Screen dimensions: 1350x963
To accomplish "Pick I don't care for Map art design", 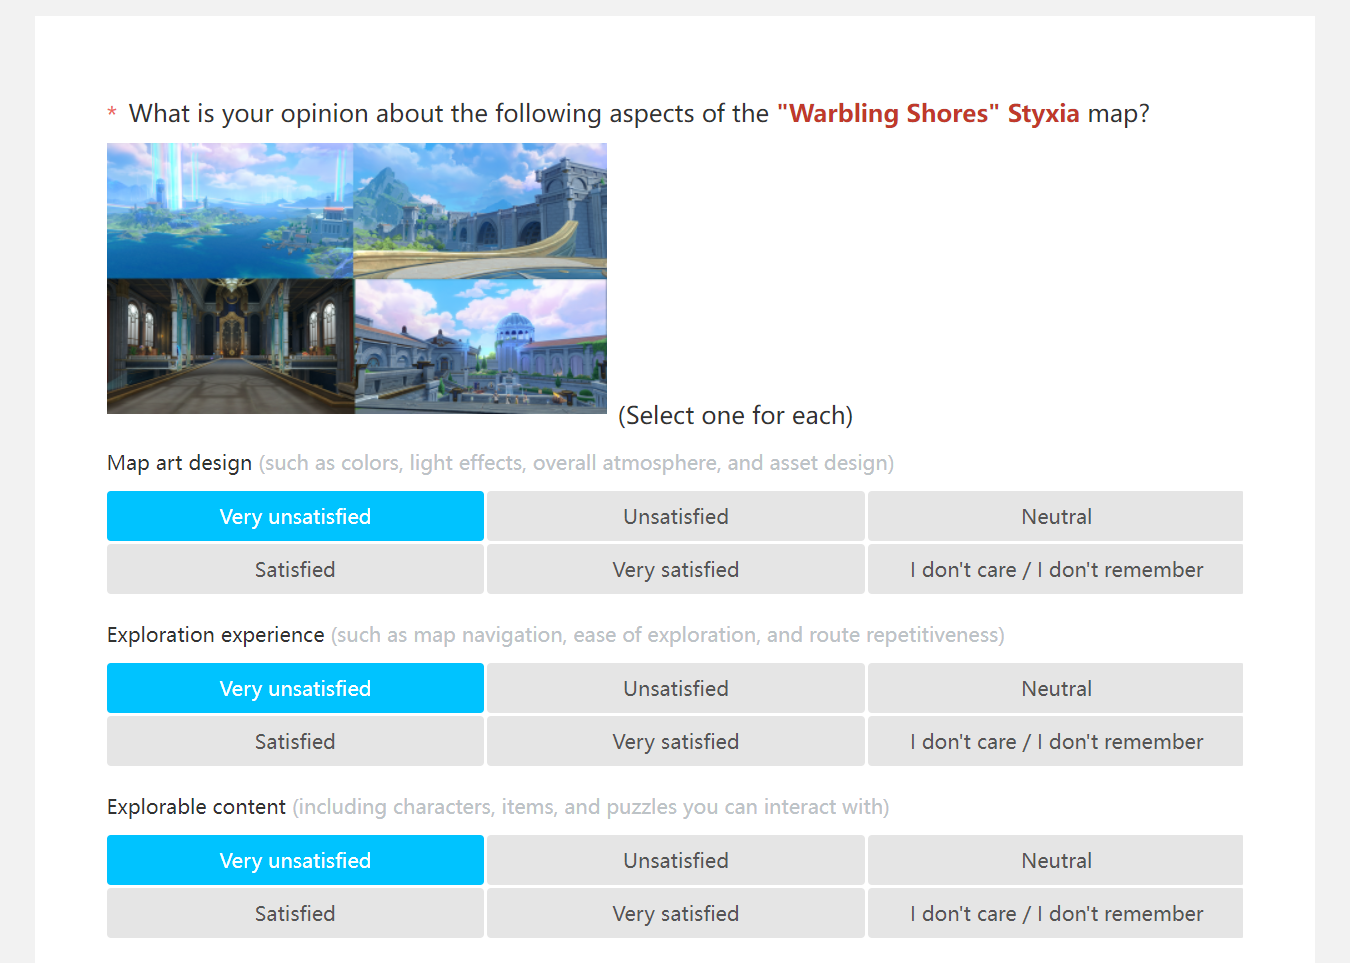I will (x=1056, y=569).
